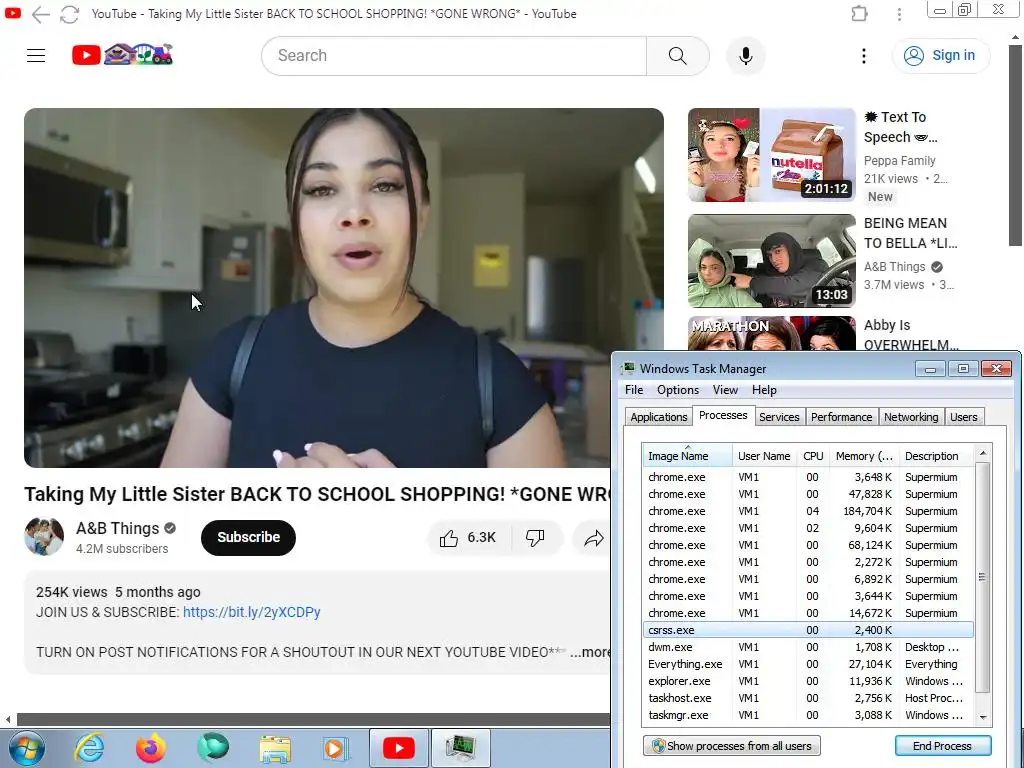Click the YouTube logo home link

122,55
